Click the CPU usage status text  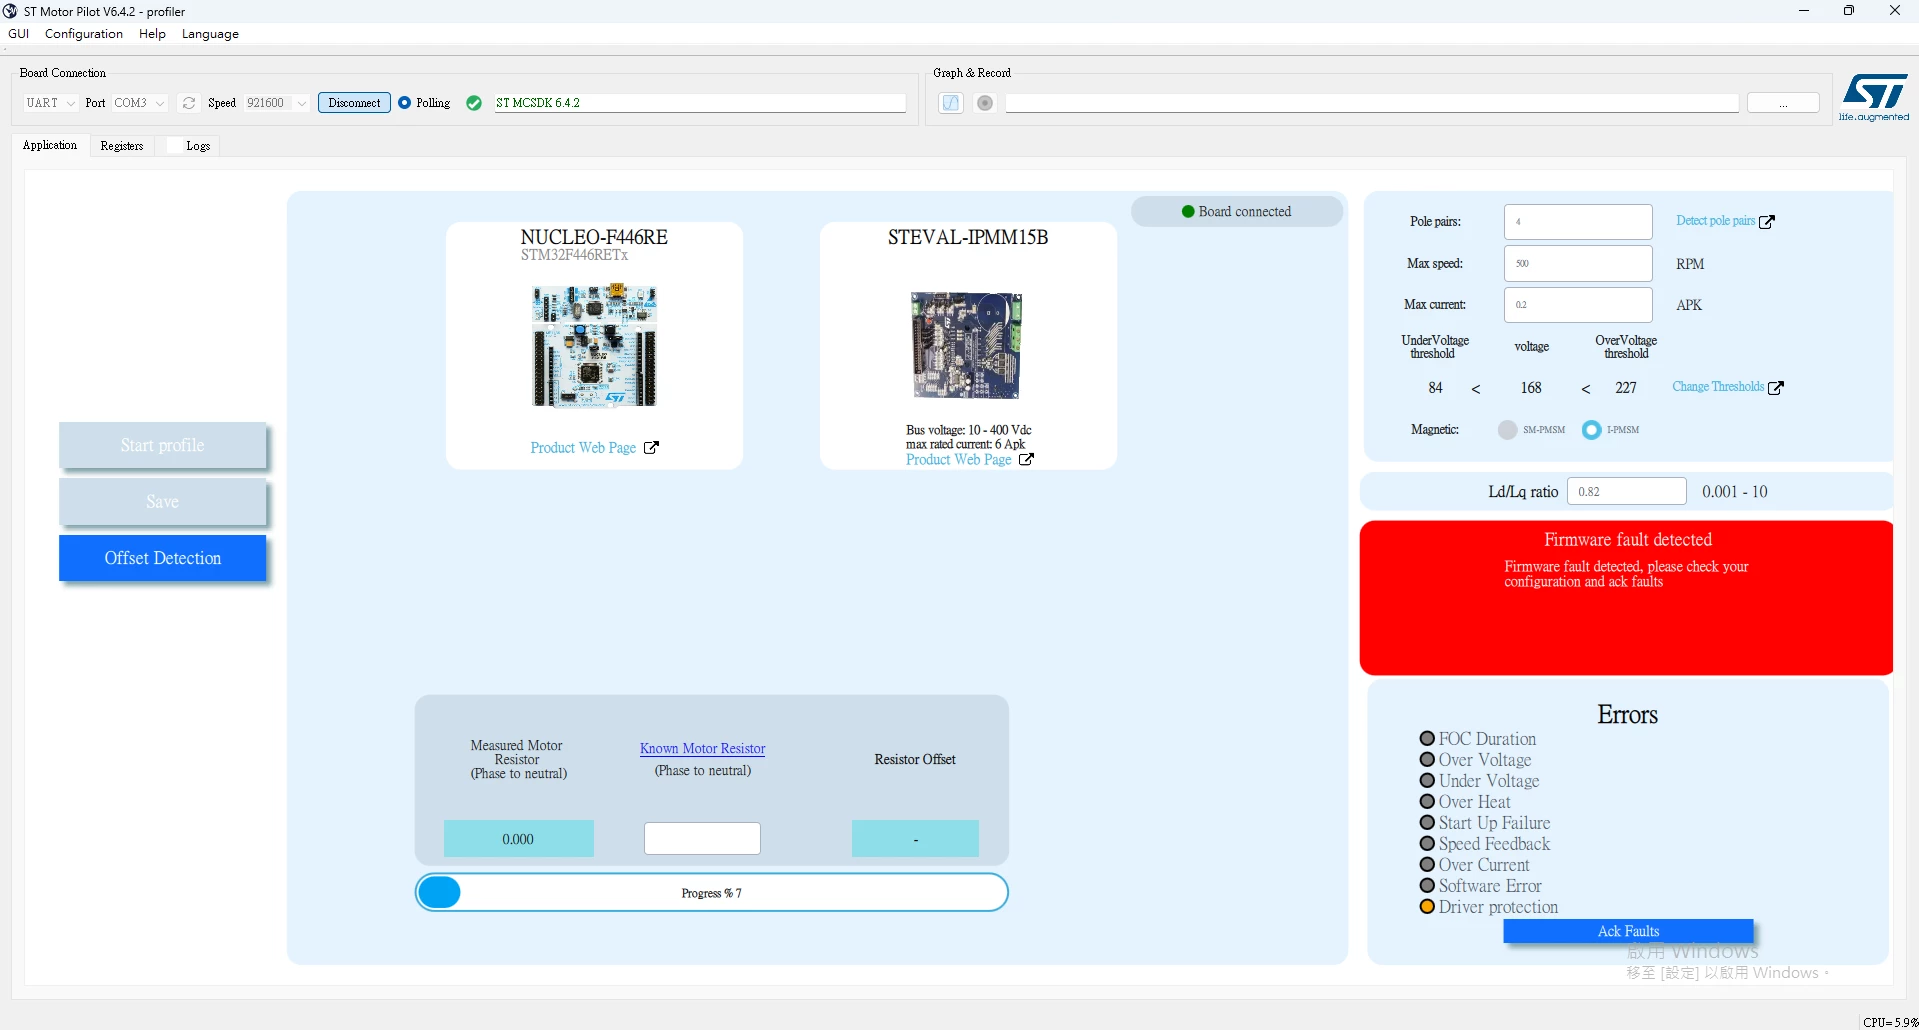click(1890, 1022)
